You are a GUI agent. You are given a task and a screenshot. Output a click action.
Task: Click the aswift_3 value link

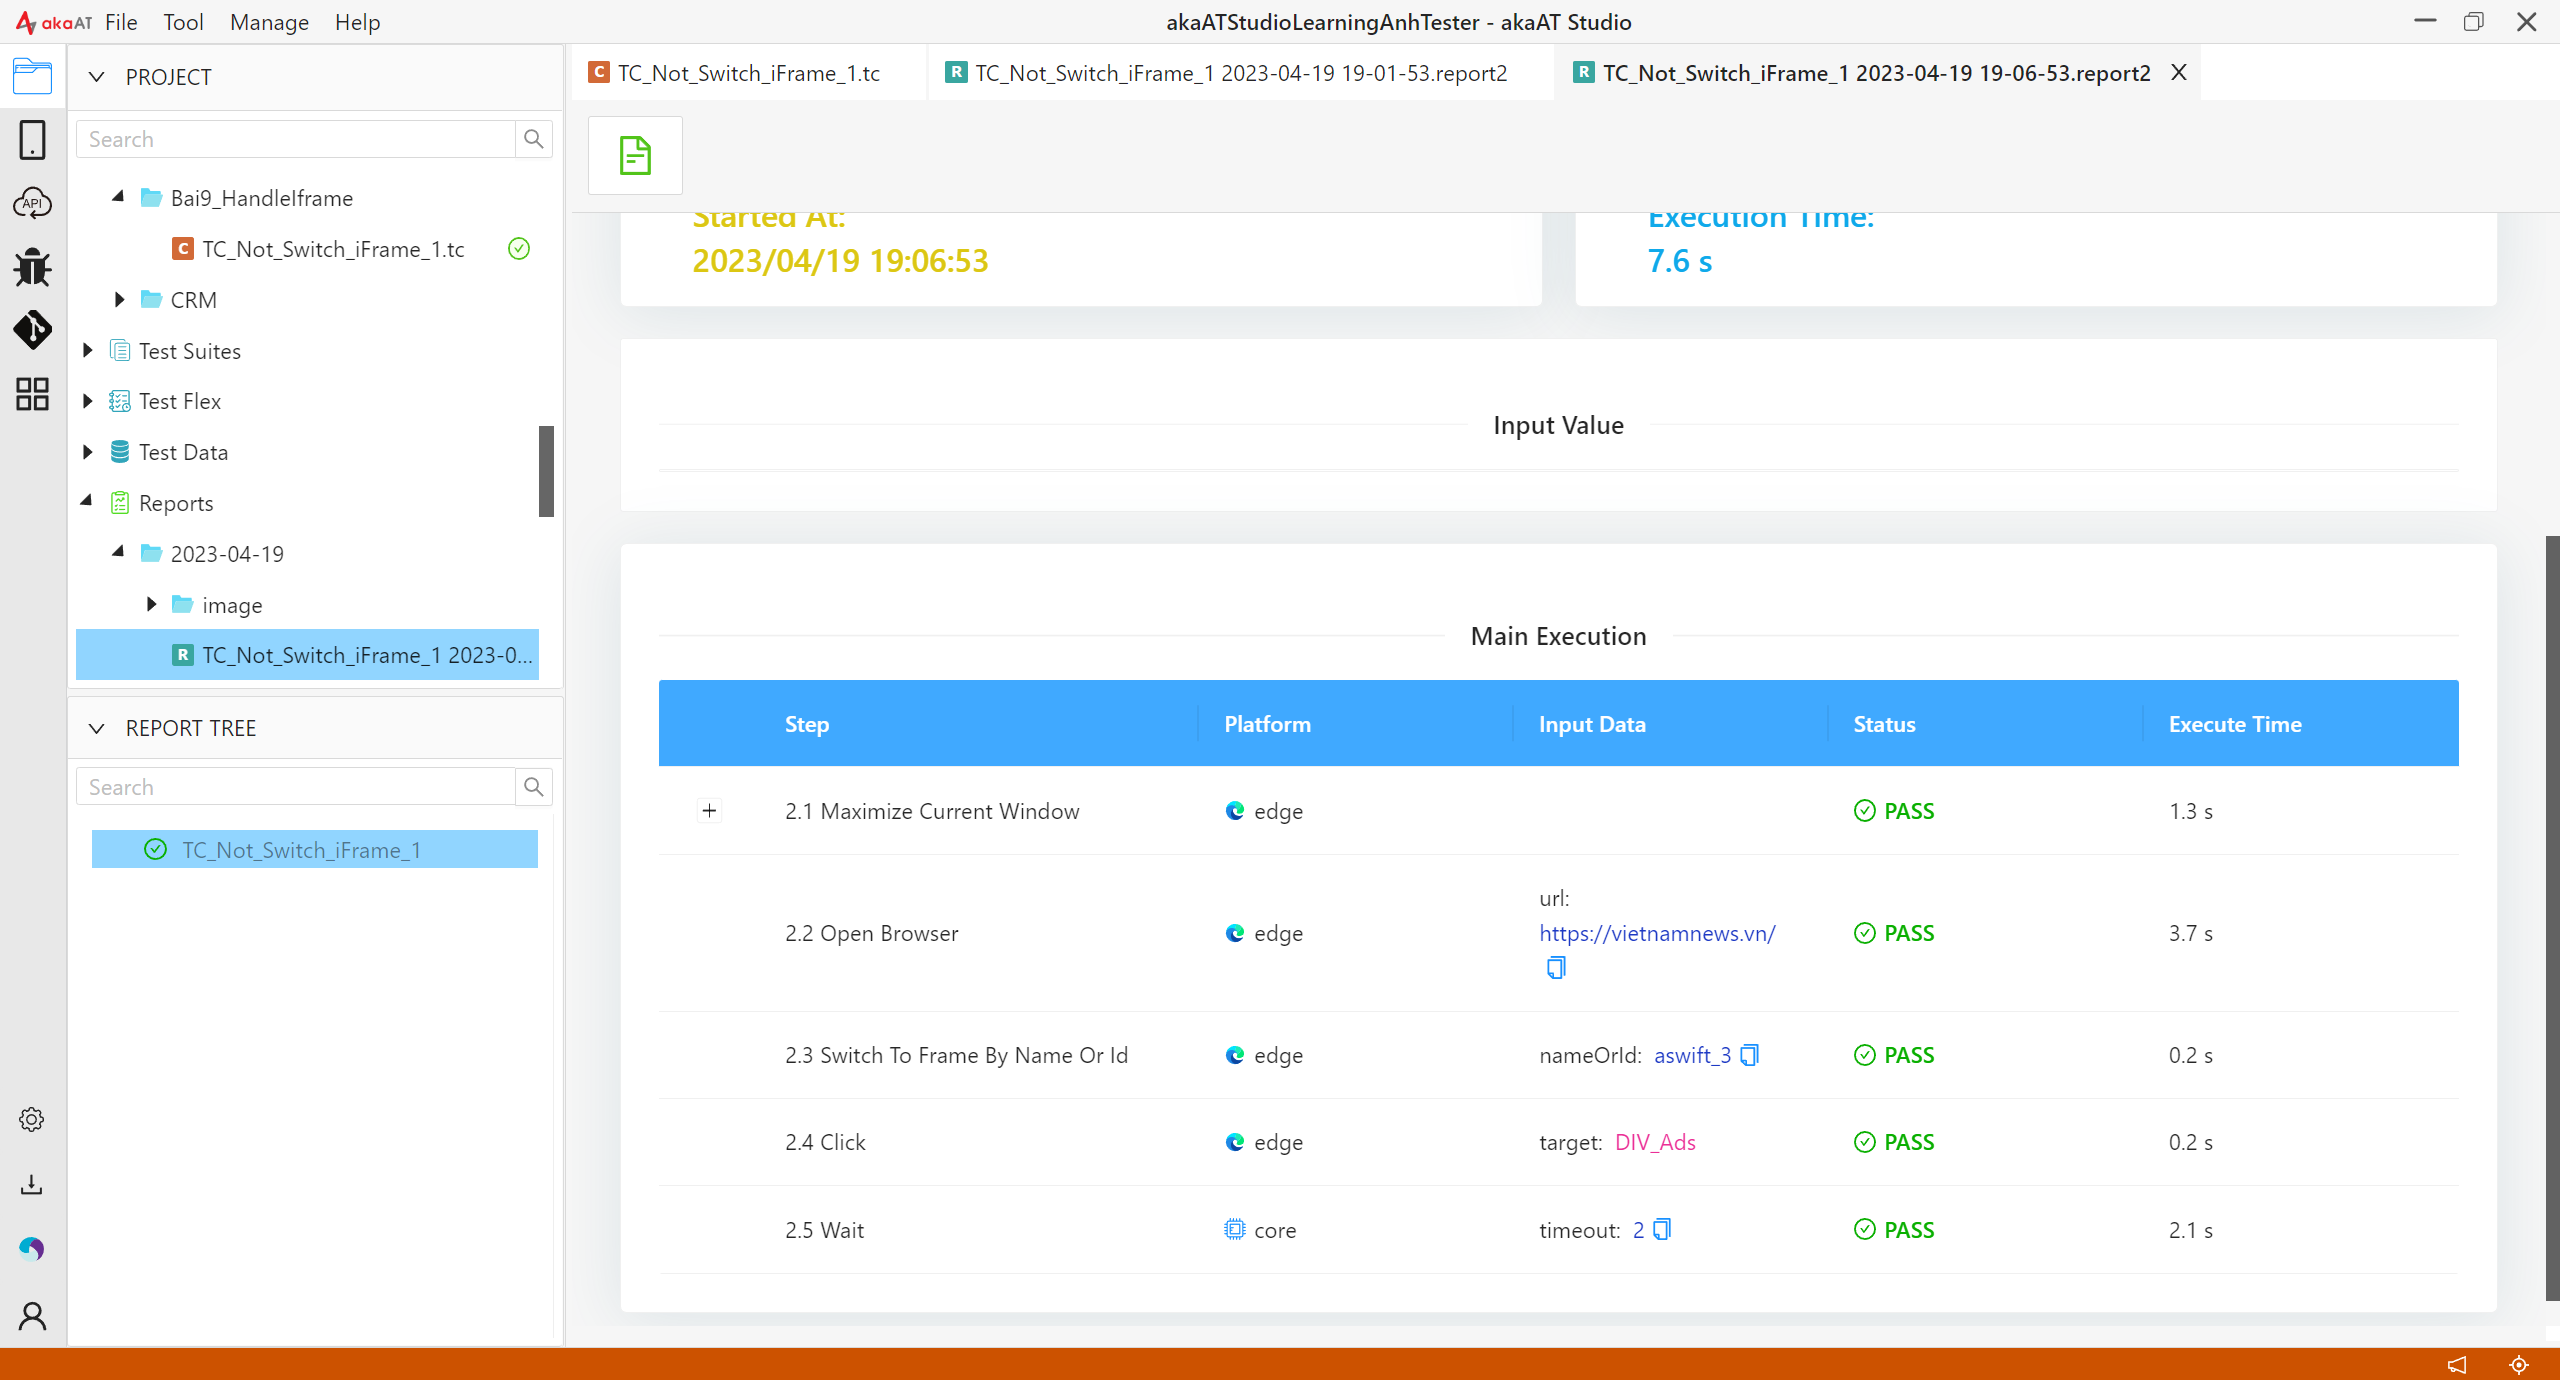click(1692, 1055)
